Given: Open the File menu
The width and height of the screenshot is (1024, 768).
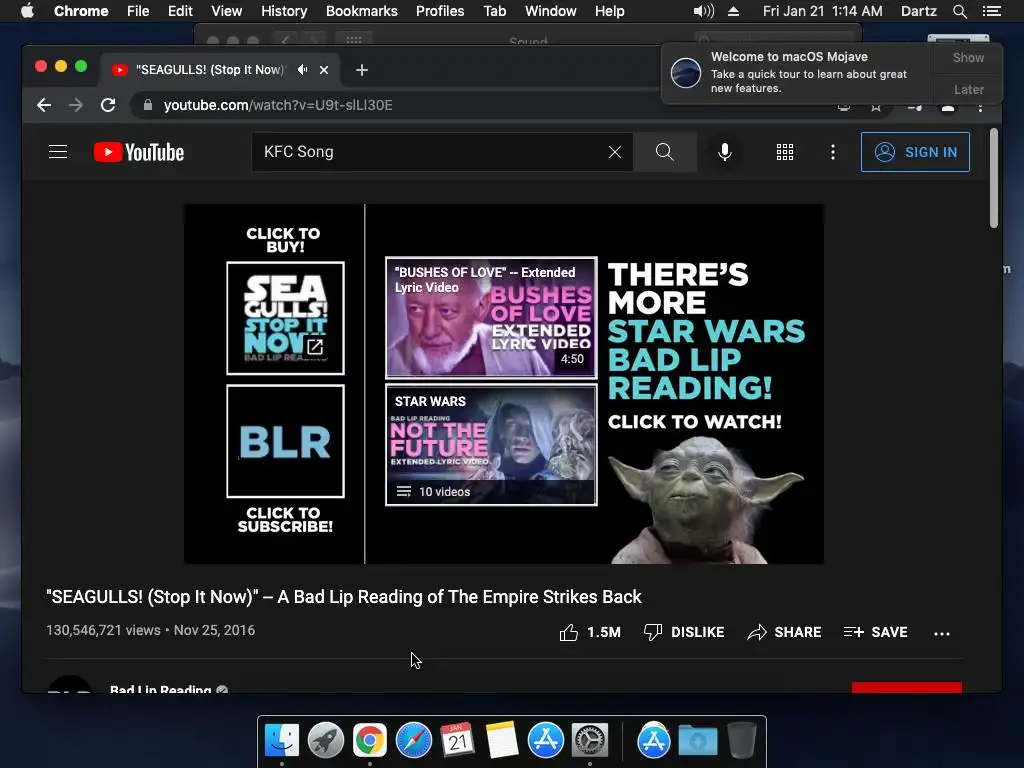Looking at the screenshot, I should click(138, 11).
